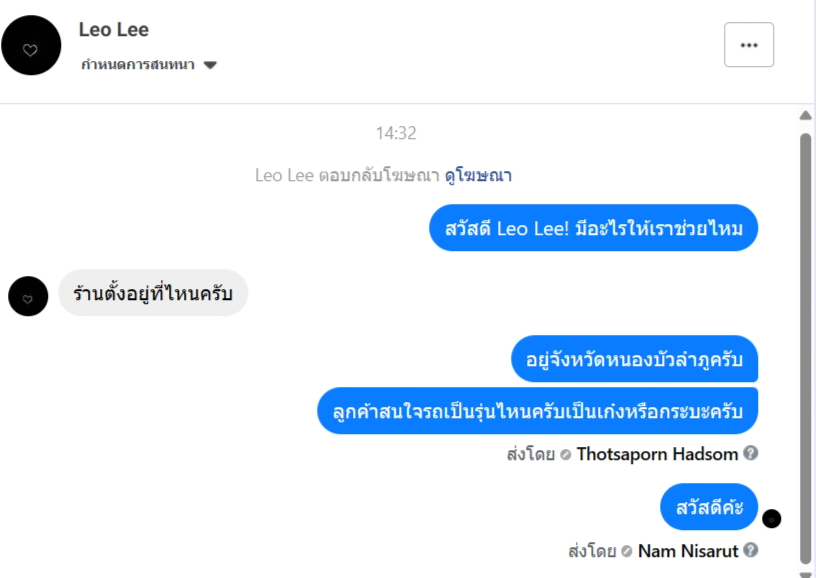Click the scrollbar down arrow
Image resolution: width=816 pixels, height=578 pixels.
806,573
